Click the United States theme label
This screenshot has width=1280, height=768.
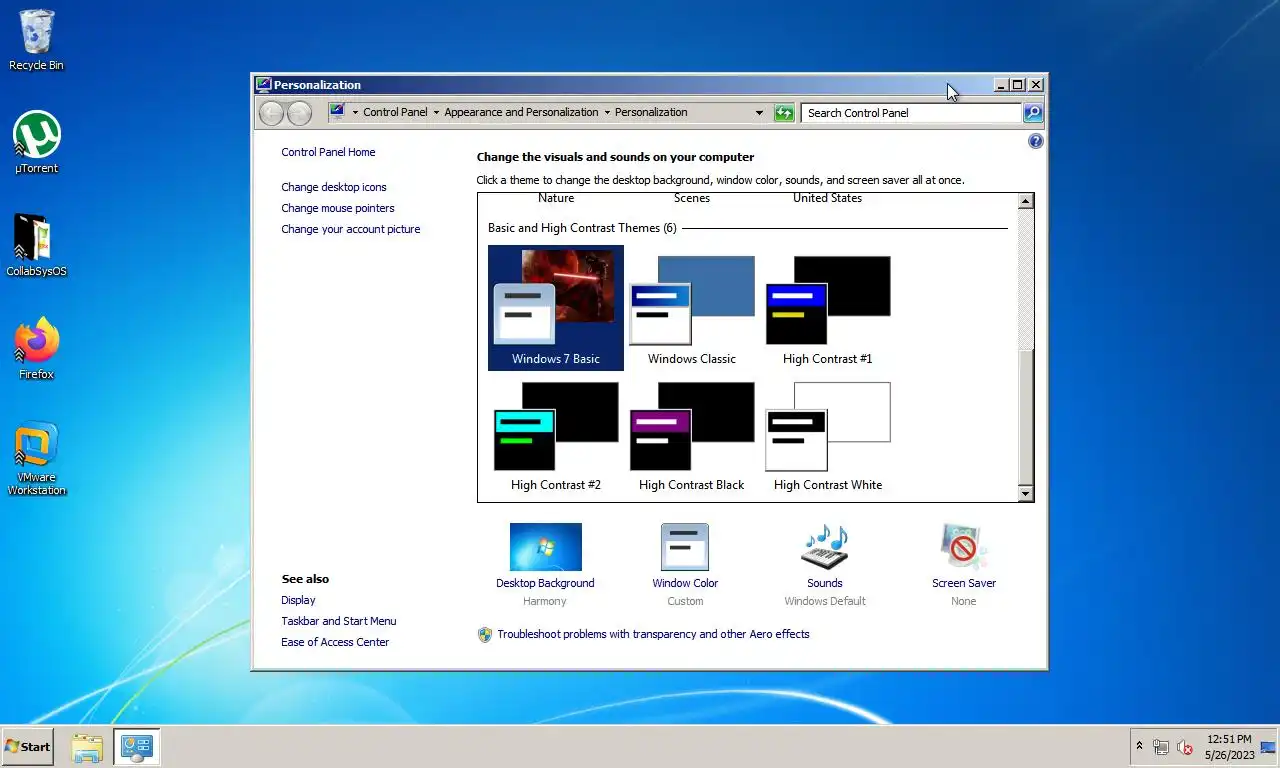pyautogui.click(x=827, y=198)
